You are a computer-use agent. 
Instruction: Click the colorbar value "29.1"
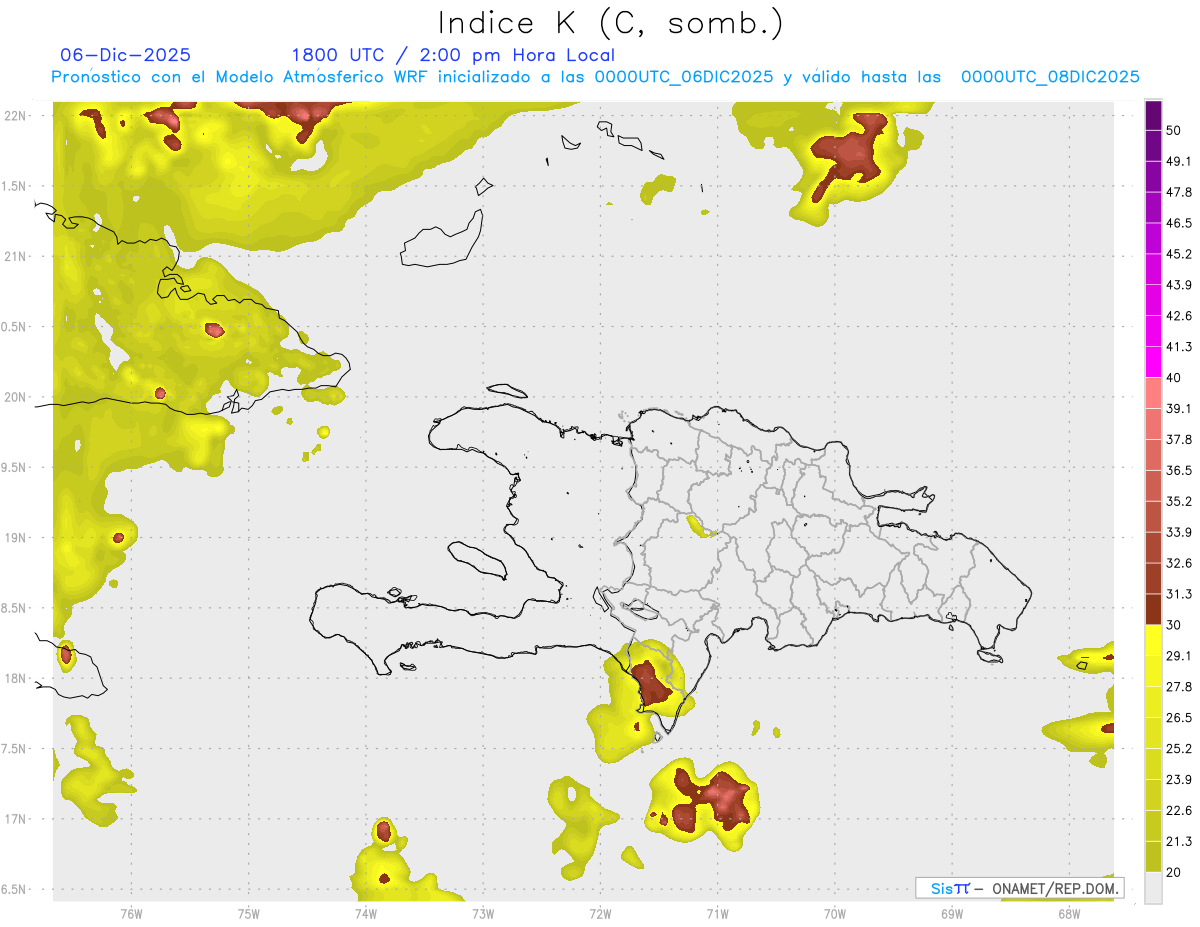click(1179, 656)
